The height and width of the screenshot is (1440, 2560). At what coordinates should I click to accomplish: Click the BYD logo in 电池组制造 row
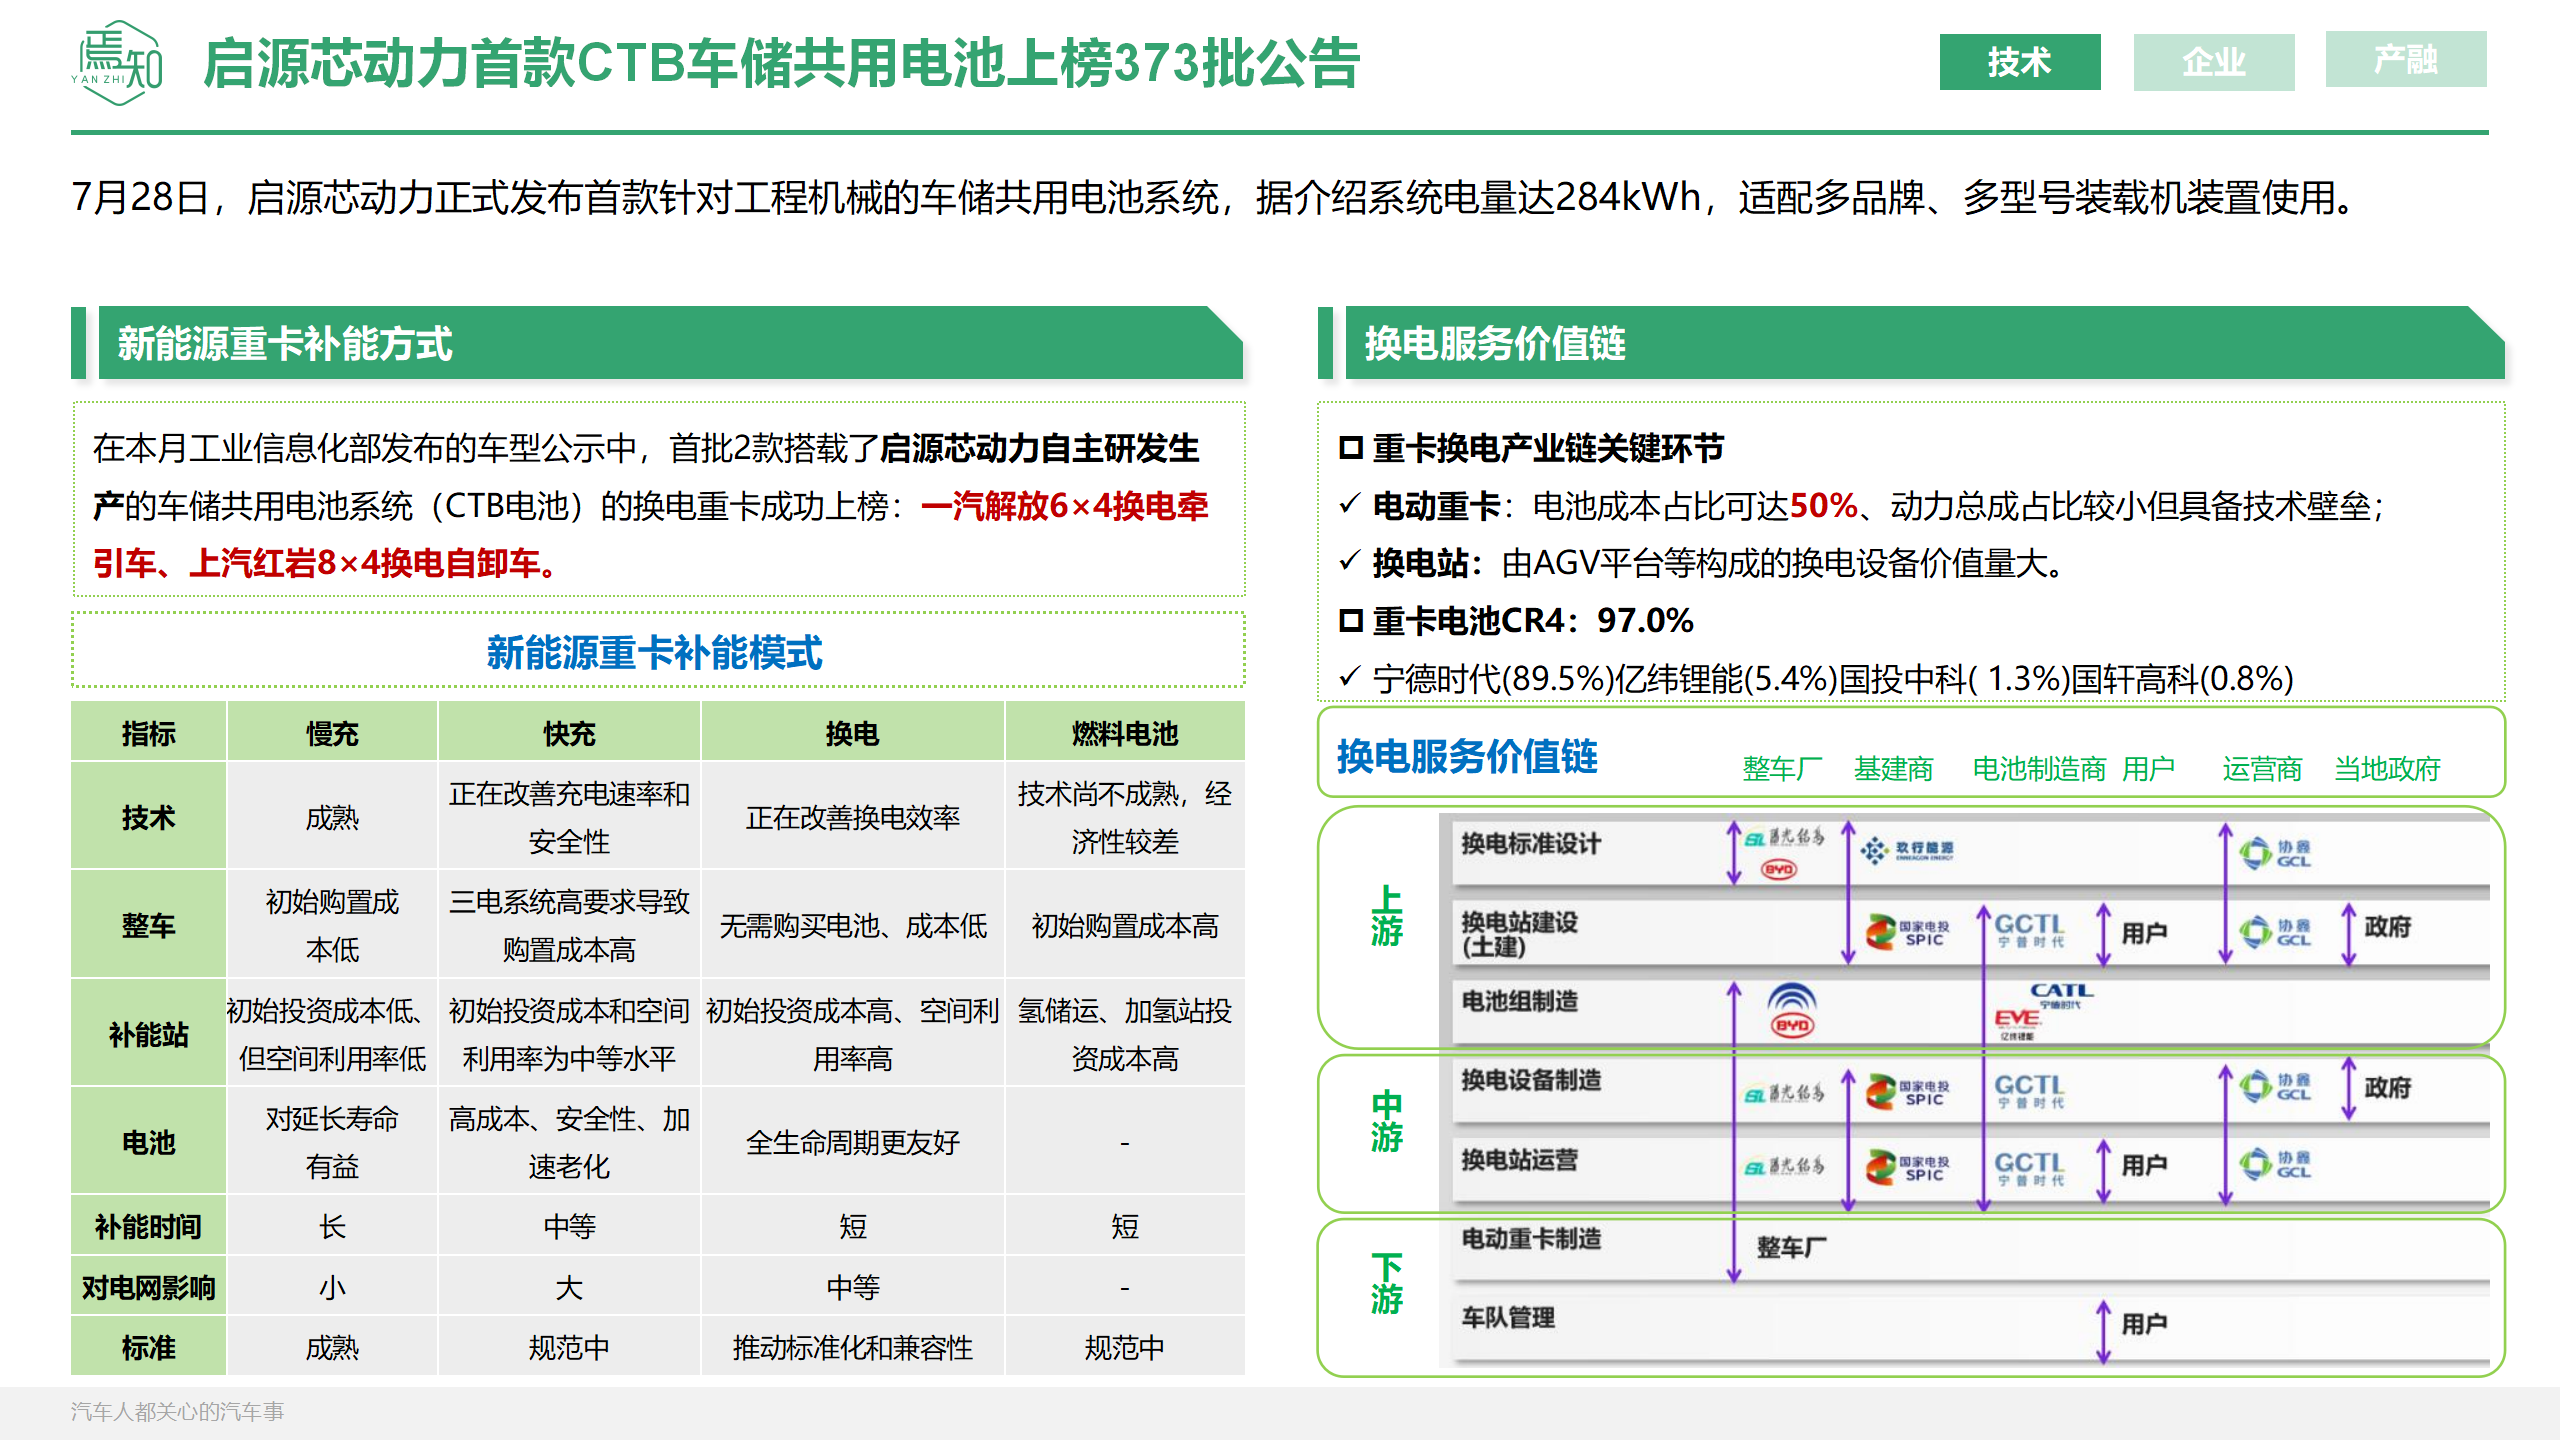point(1791,1010)
